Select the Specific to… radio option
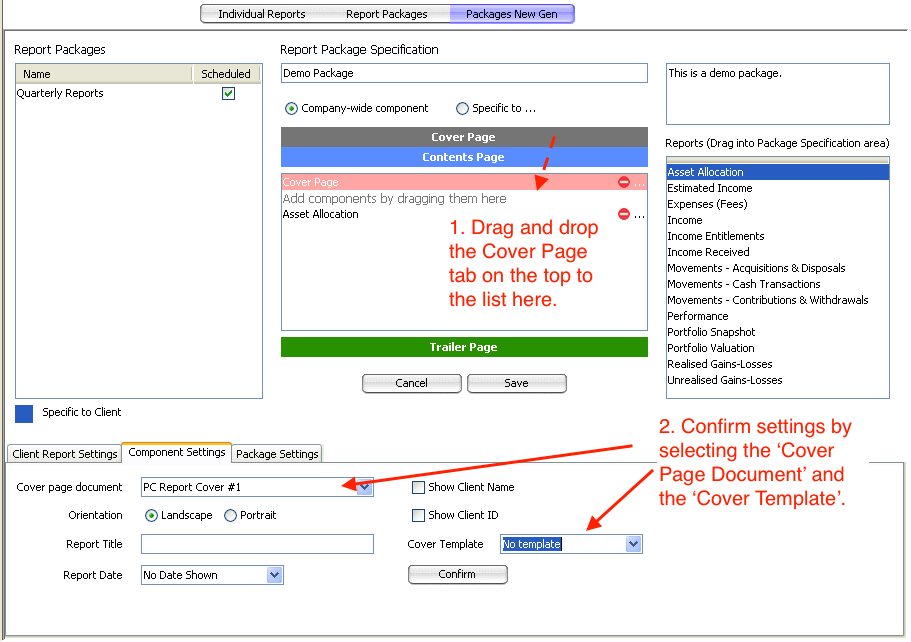Image resolution: width=911 pixels, height=642 pixels. 462,109
